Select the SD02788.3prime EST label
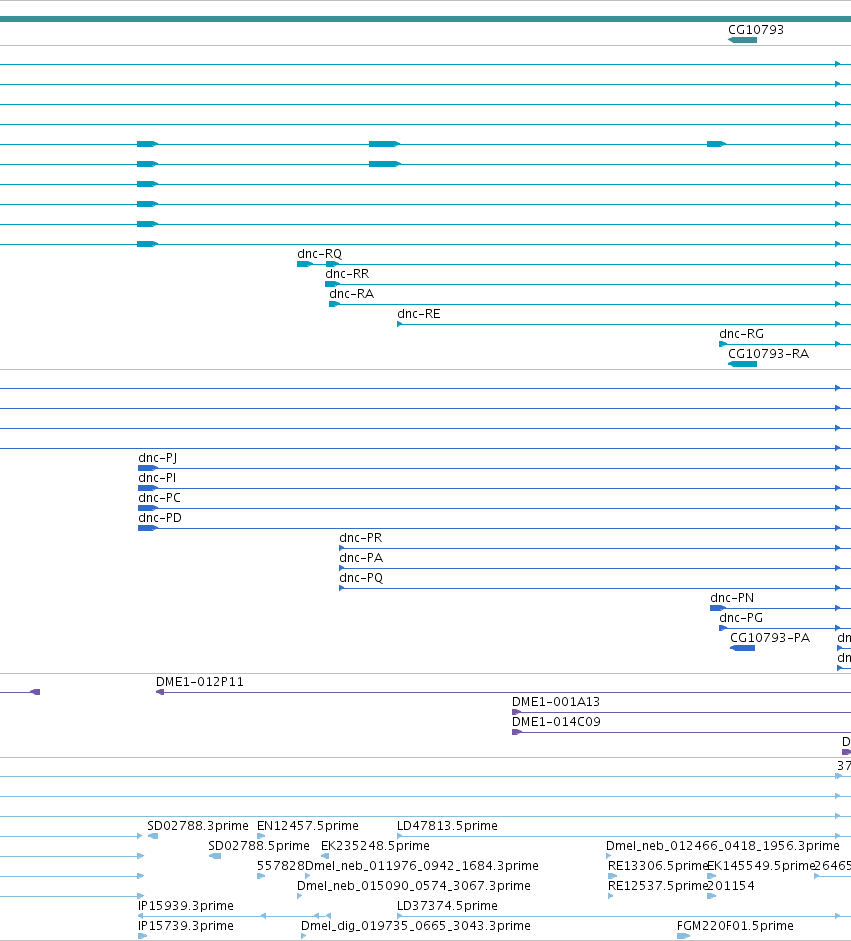851x941 pixels. tap(197, 826)
